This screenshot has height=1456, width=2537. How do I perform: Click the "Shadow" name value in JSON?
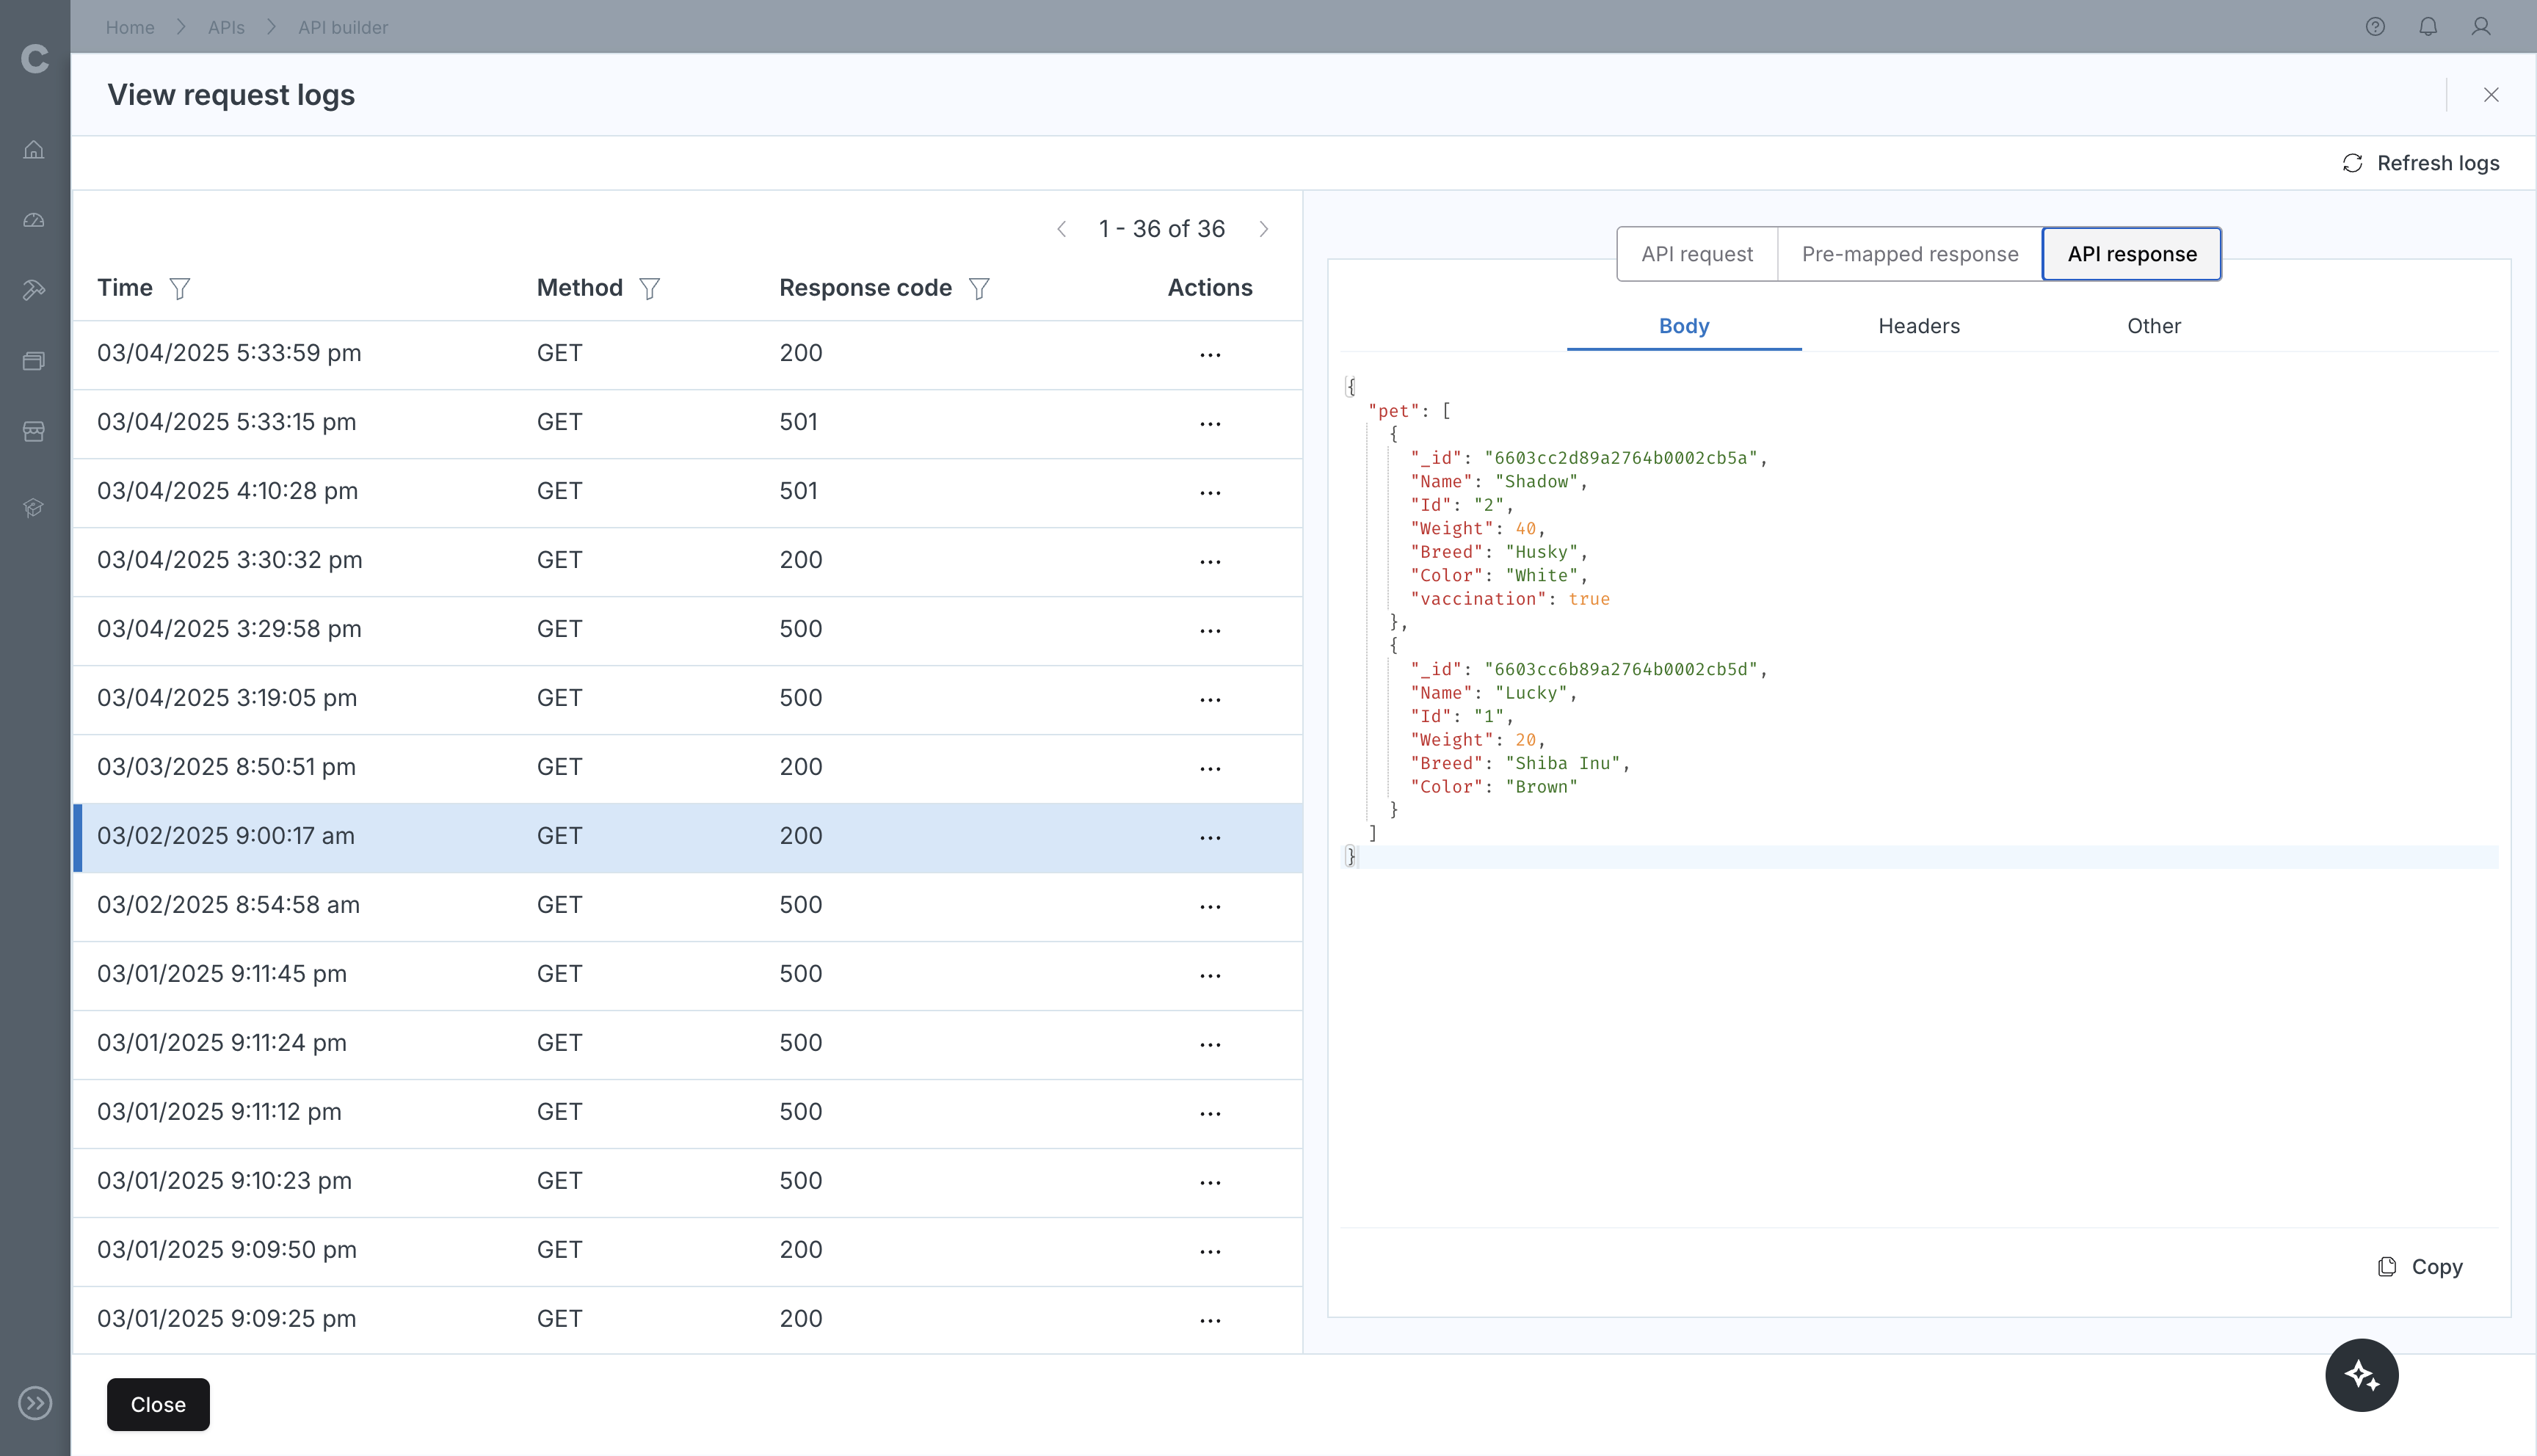1536,482
